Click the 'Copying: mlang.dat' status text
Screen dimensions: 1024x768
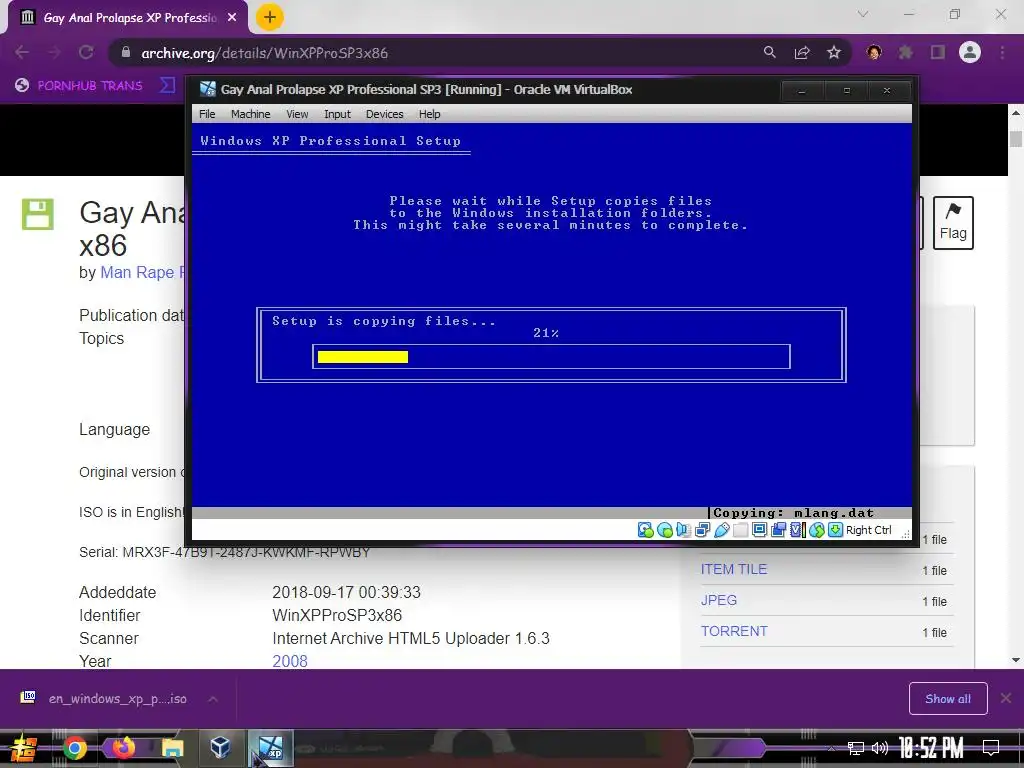(x=793, y=513)
